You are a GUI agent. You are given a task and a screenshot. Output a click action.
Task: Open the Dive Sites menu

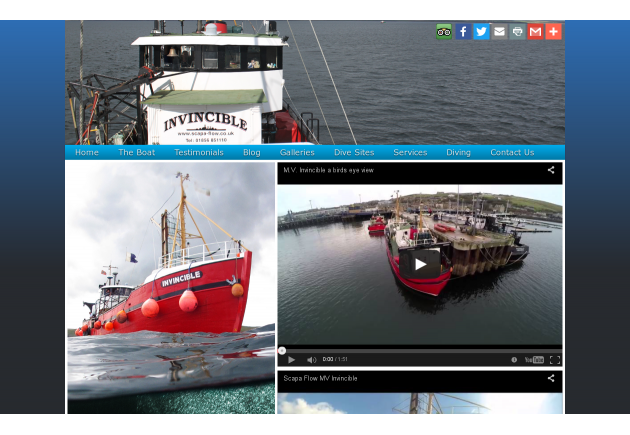tap(354, 153)
